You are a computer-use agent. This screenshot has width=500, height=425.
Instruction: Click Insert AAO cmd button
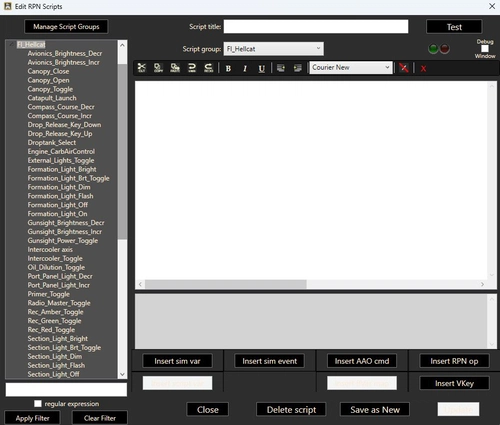pos(362,361)
